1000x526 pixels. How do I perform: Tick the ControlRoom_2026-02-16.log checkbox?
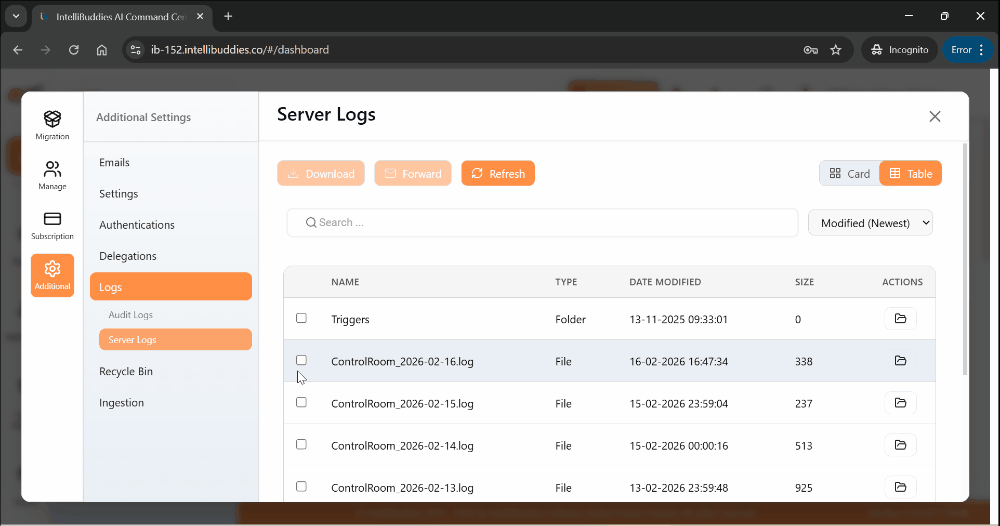click(x=301, y=360)
